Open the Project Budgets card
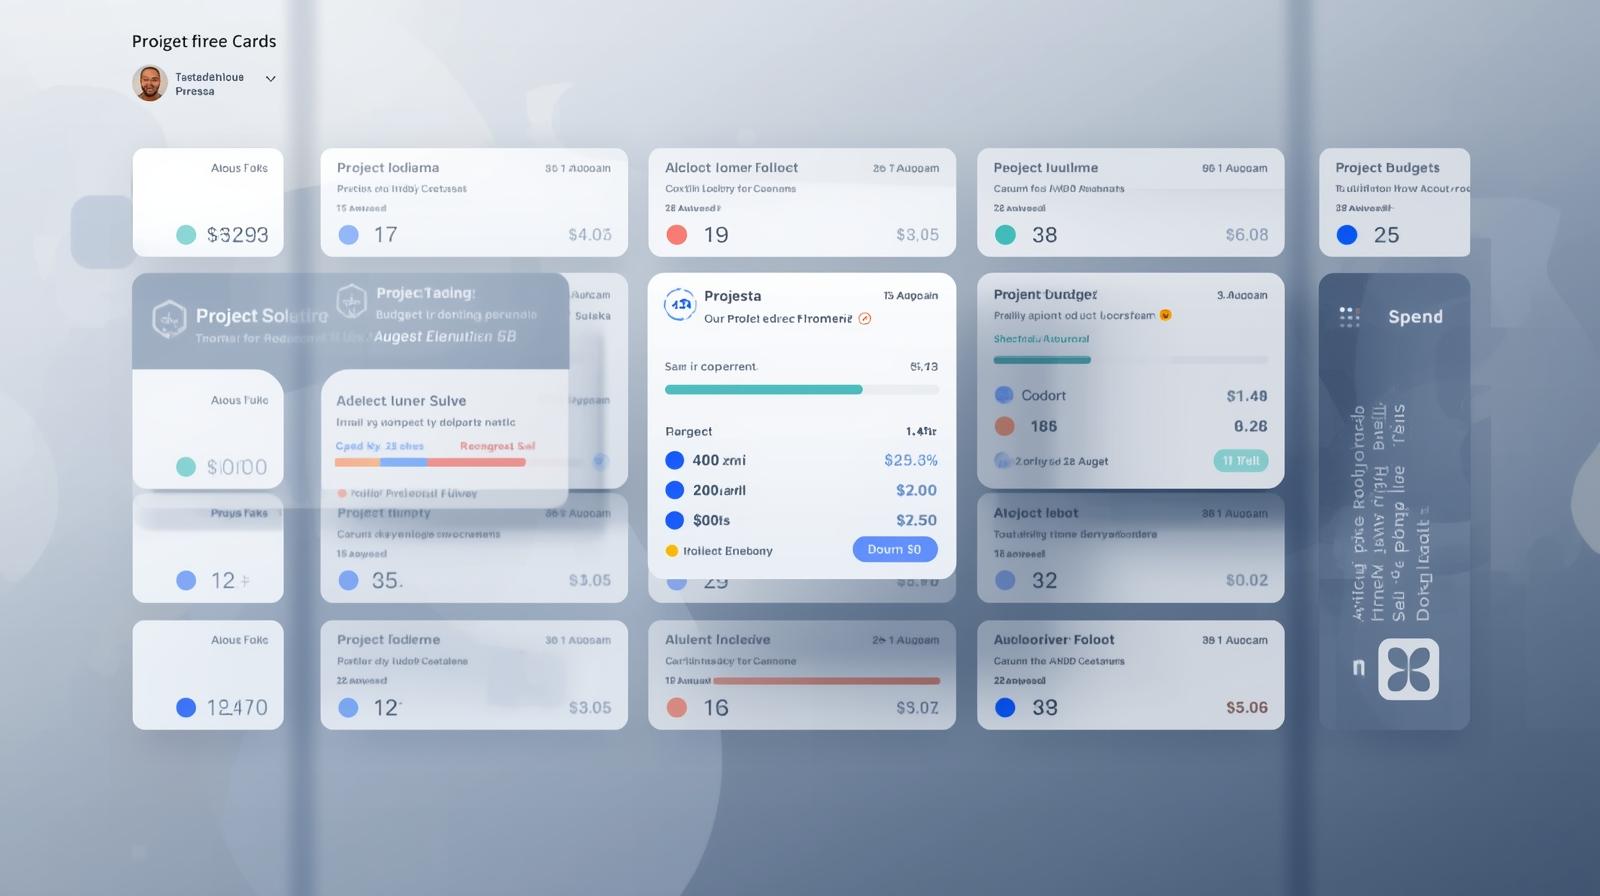 coord(1394,202)
